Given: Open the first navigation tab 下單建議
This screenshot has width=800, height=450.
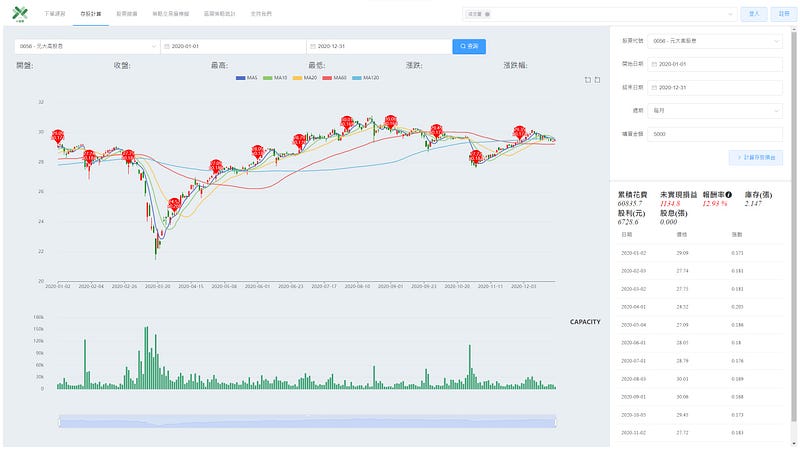Looking at the screenshot, I should tap(55, 14).
